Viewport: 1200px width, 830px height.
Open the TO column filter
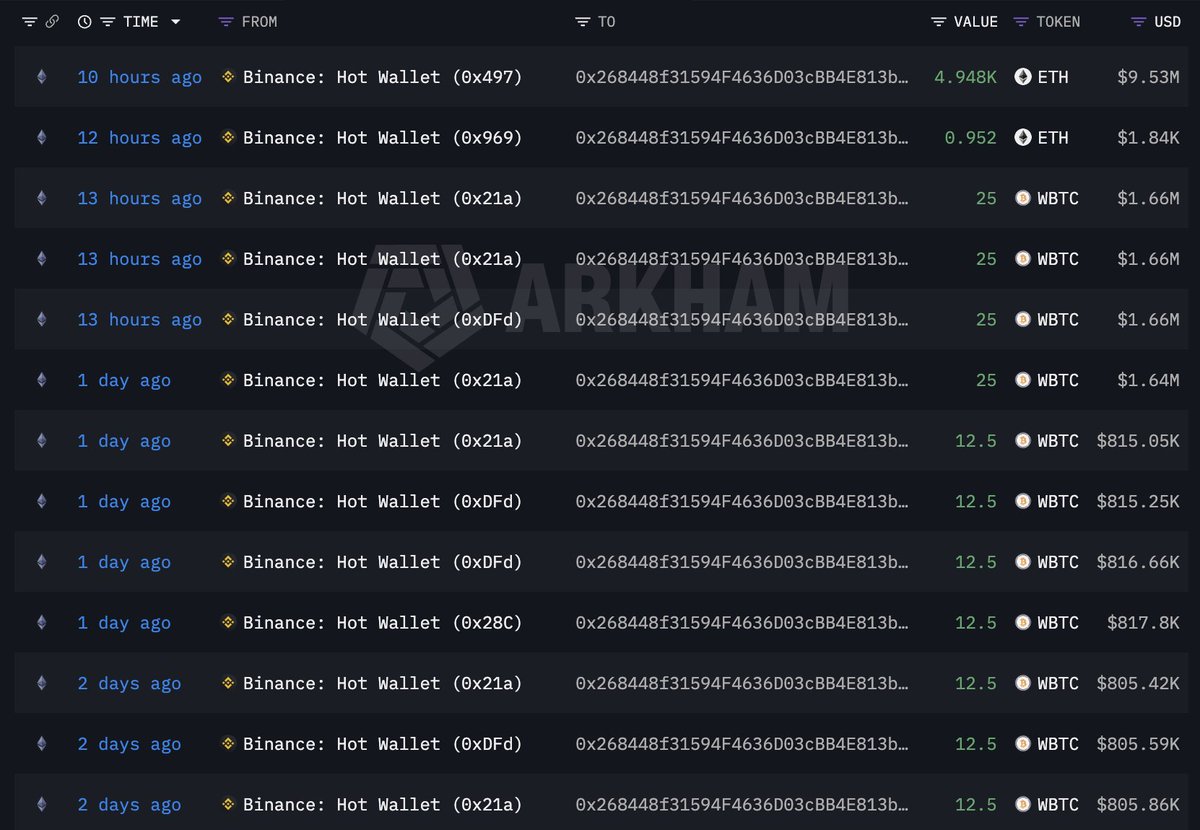583,21
